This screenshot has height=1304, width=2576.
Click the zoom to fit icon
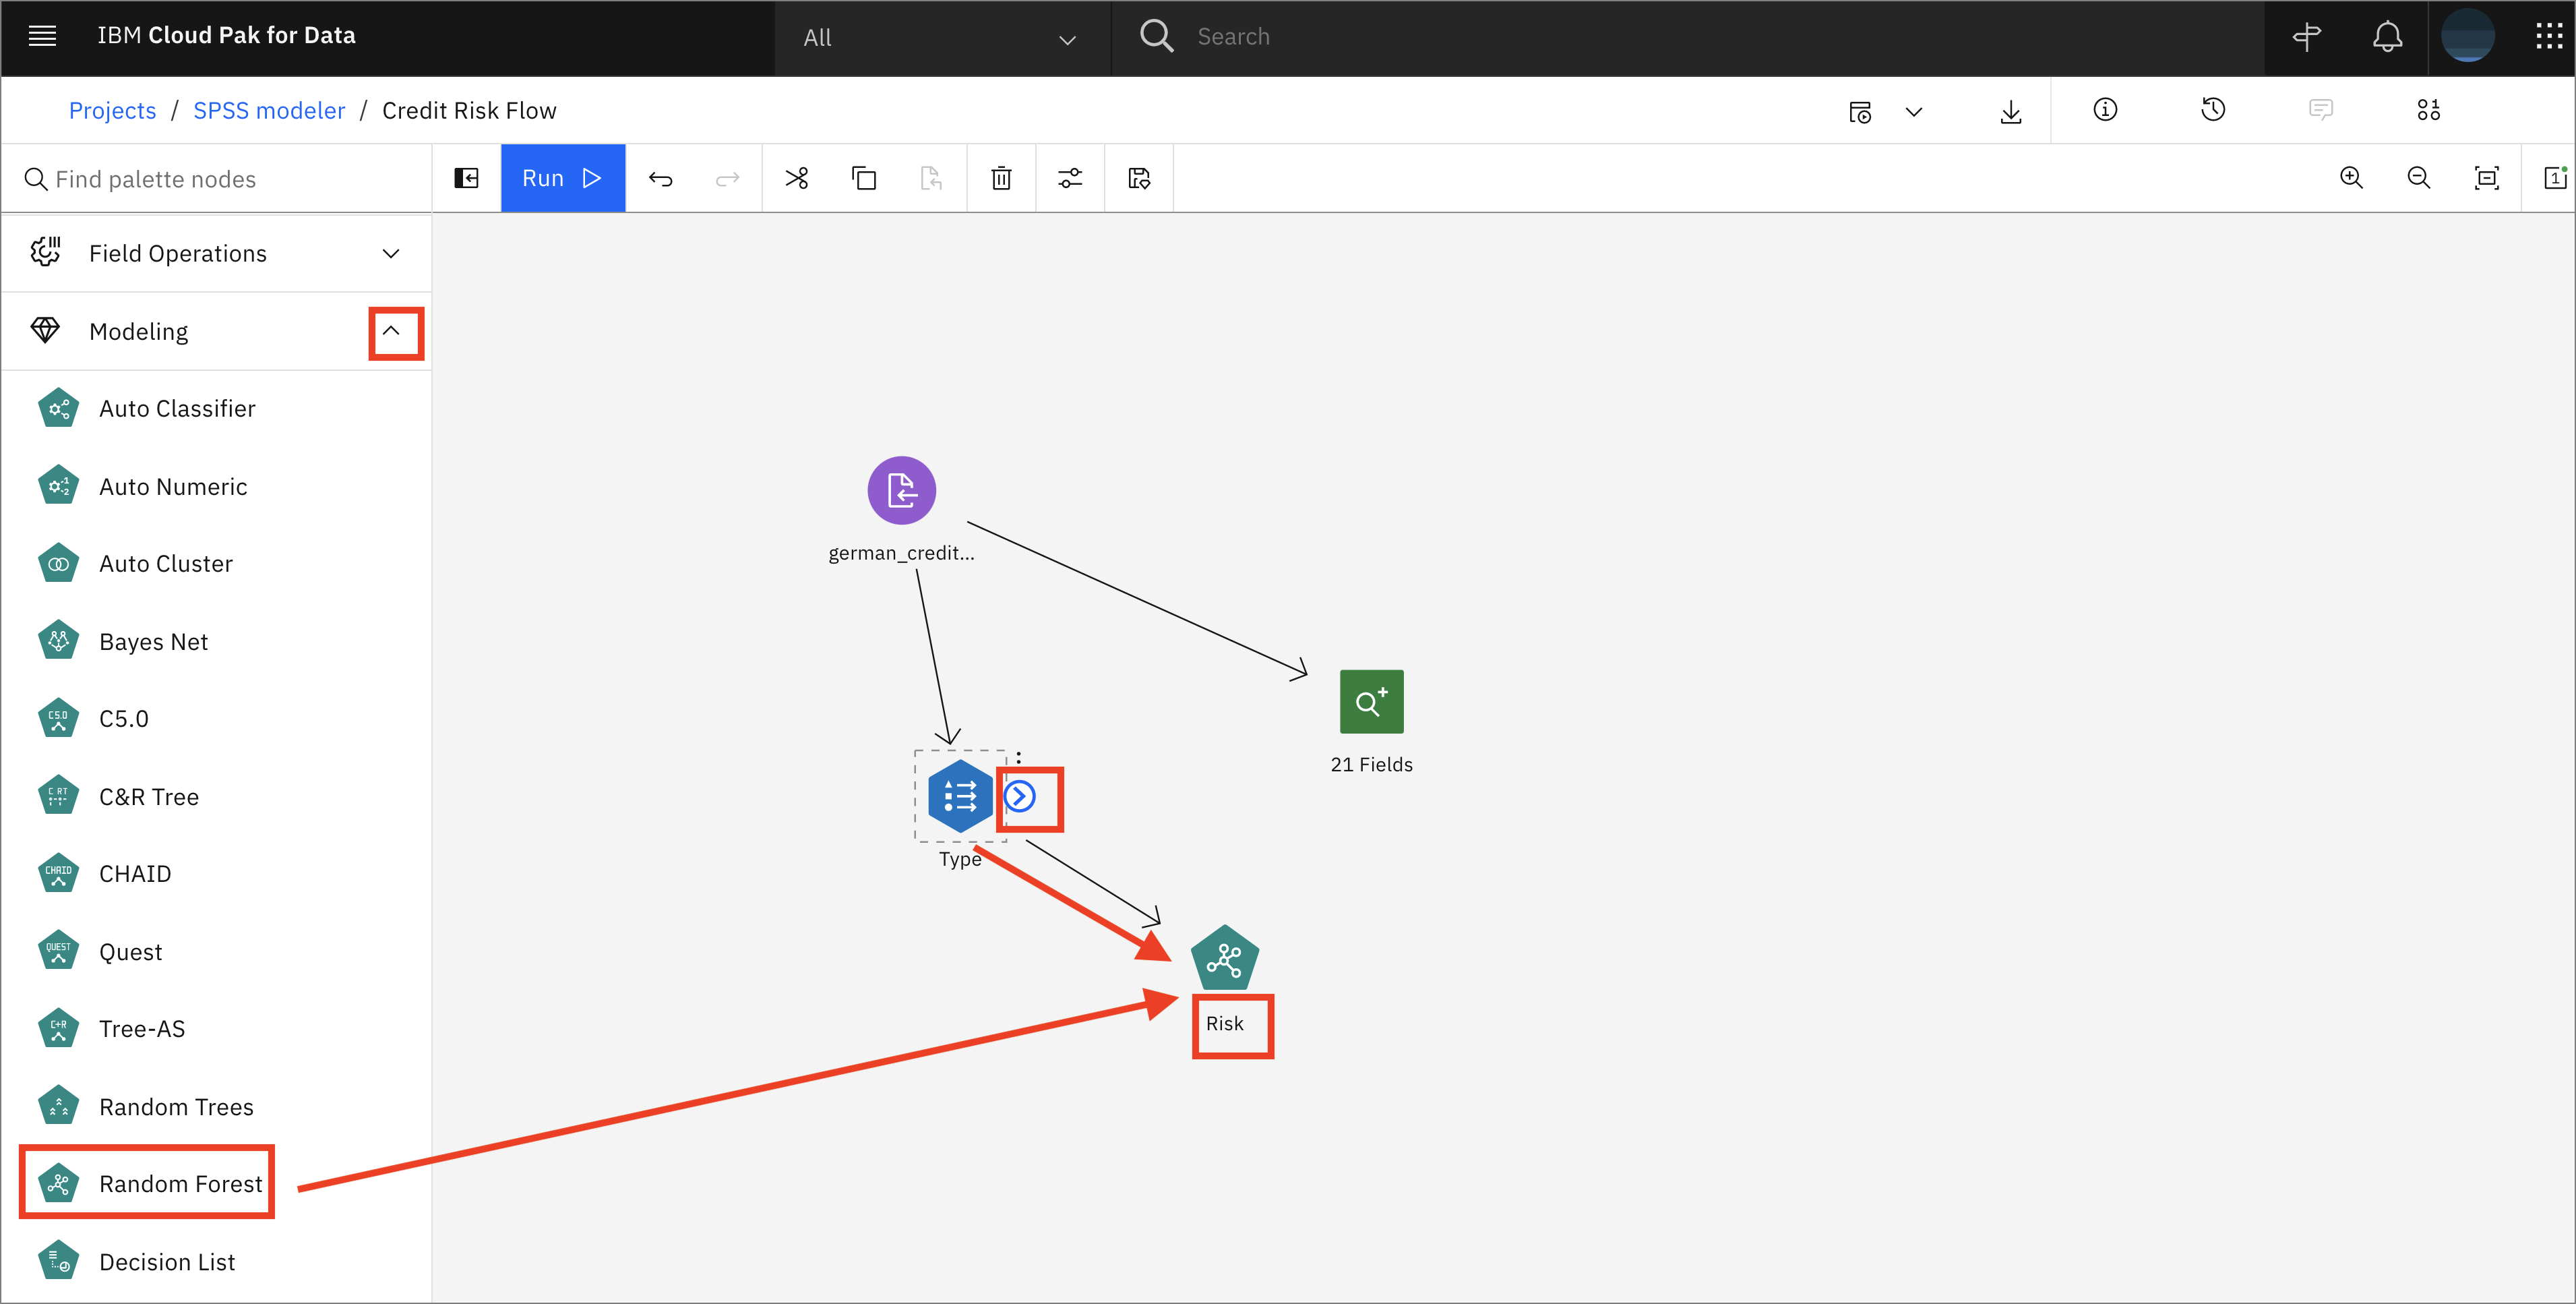(x=2486, y=178)
